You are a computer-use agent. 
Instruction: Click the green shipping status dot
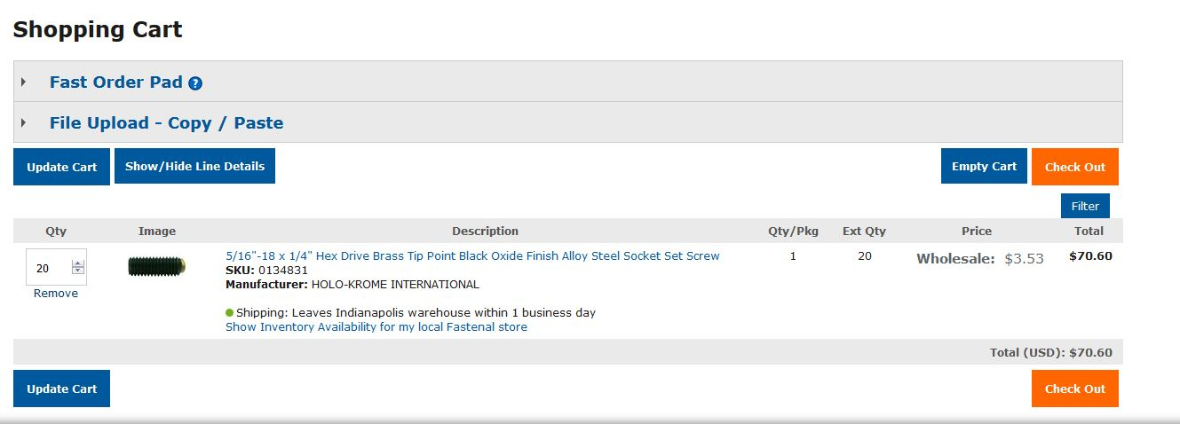tap(230, 313)
